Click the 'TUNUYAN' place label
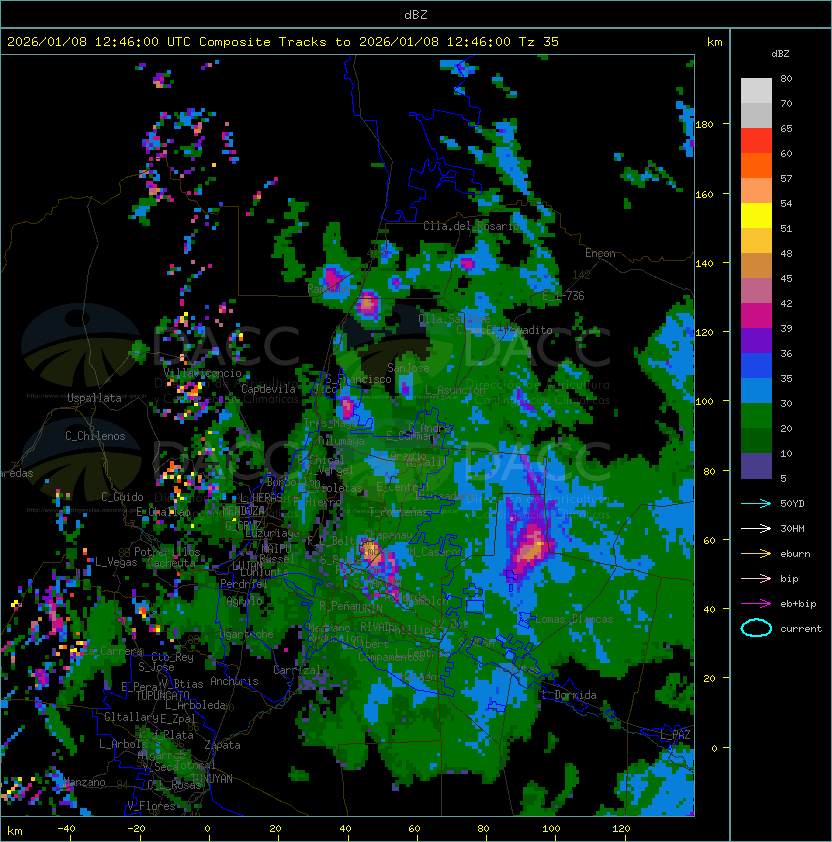The image size is (832, 842). pyautogui.click(x=212, y=779)
